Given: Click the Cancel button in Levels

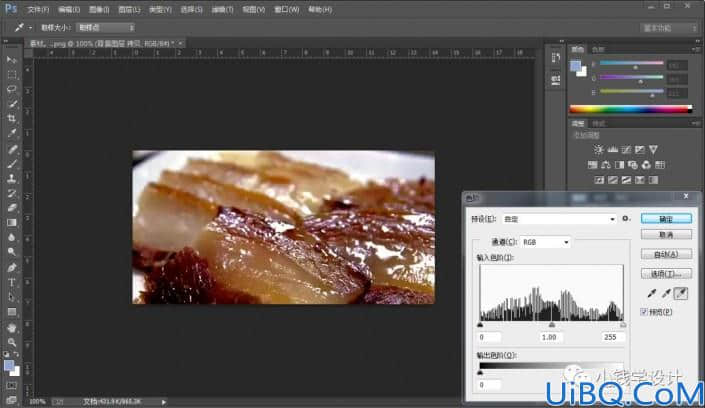Looking at the screenshot, I should (x=666, y=234).
